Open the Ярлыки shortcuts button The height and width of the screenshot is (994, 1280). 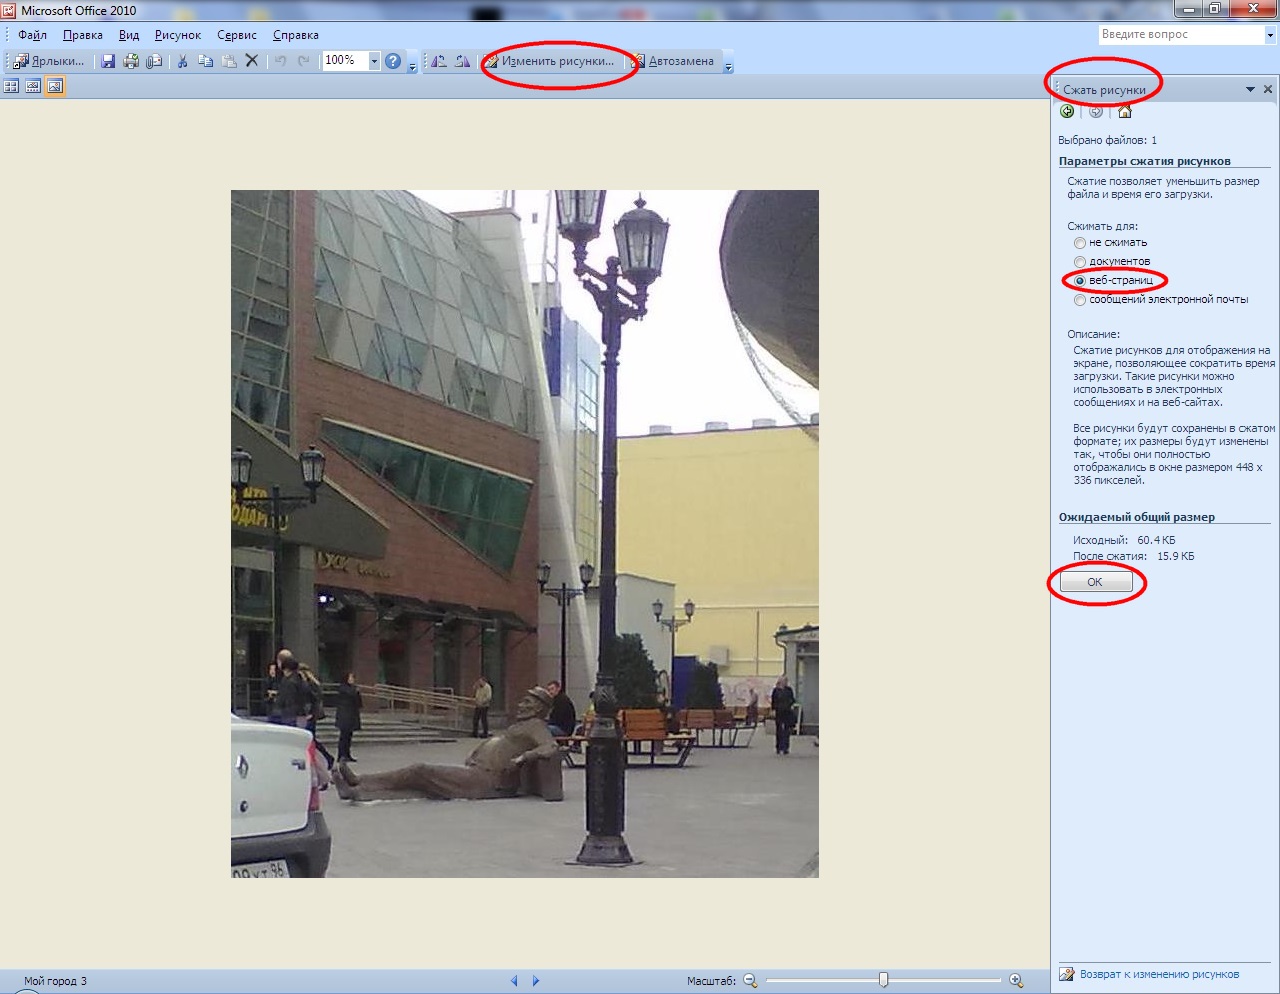(x=49, y=61)
